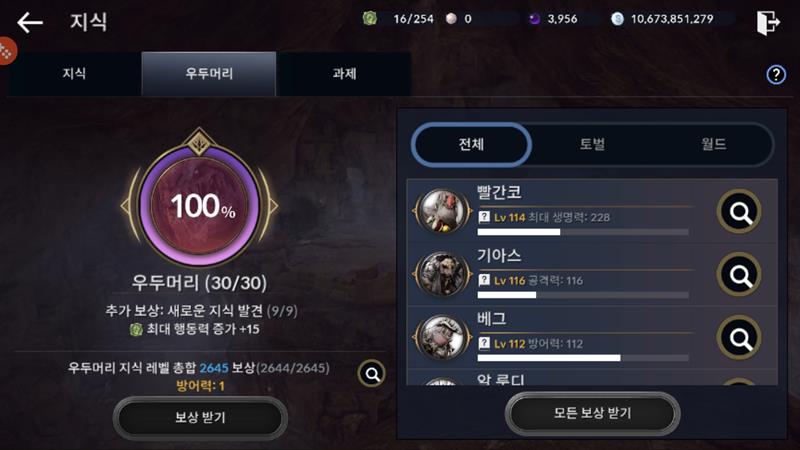The width and height of the screenshot is (800, 450).
Task: Click the 빨간코 knowledge progress bar
Action: [x=583, y=232]
